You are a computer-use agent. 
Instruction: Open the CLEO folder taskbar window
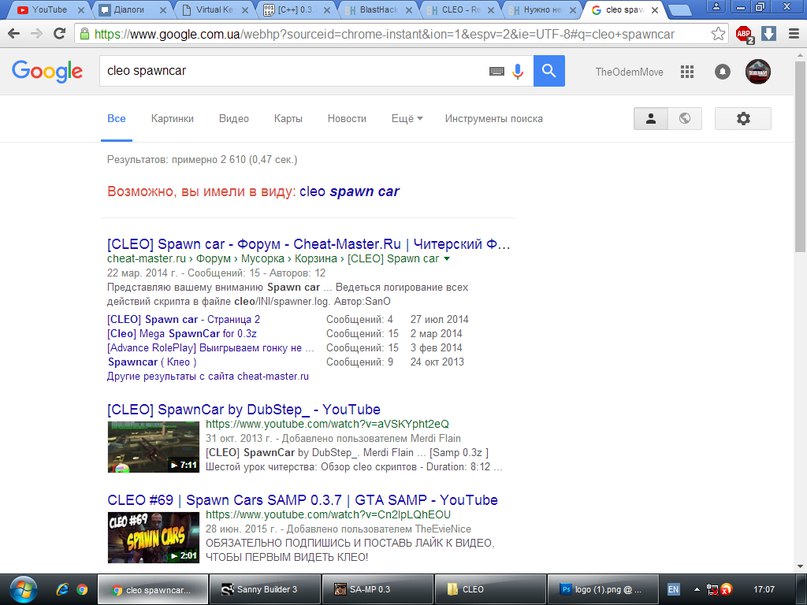[490, 590]
